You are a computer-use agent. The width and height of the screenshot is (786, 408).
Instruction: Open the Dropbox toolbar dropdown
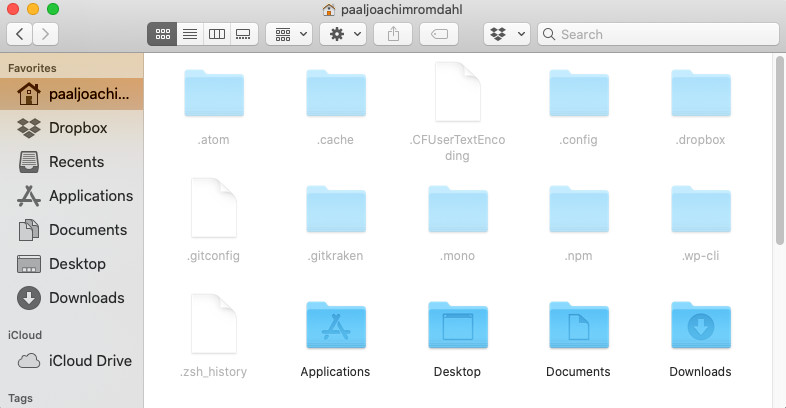[507, 34]
